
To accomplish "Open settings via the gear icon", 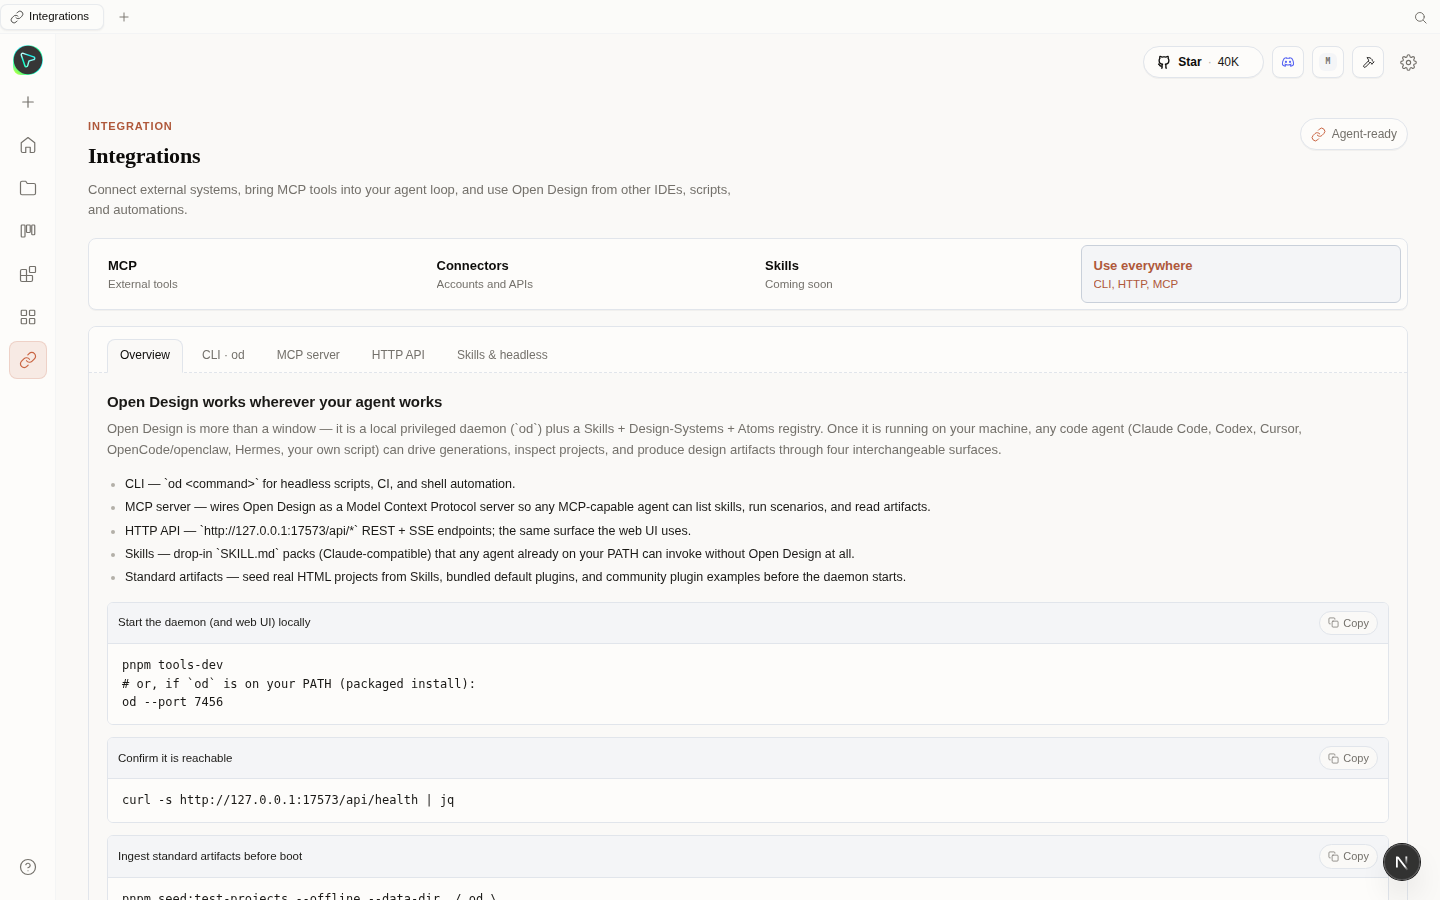I will [1408, 62].
